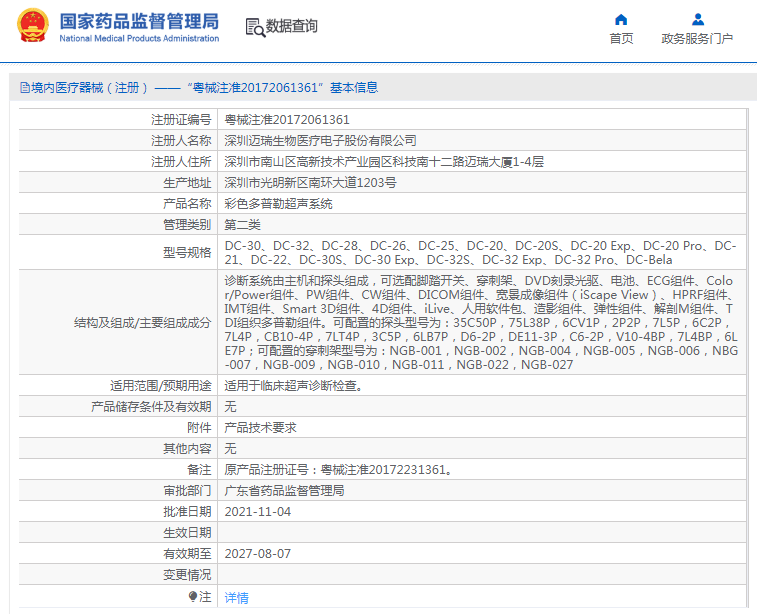Screen dimensions: 757x614
Task: Click management class value 第二类
Action: pos(242,224)
